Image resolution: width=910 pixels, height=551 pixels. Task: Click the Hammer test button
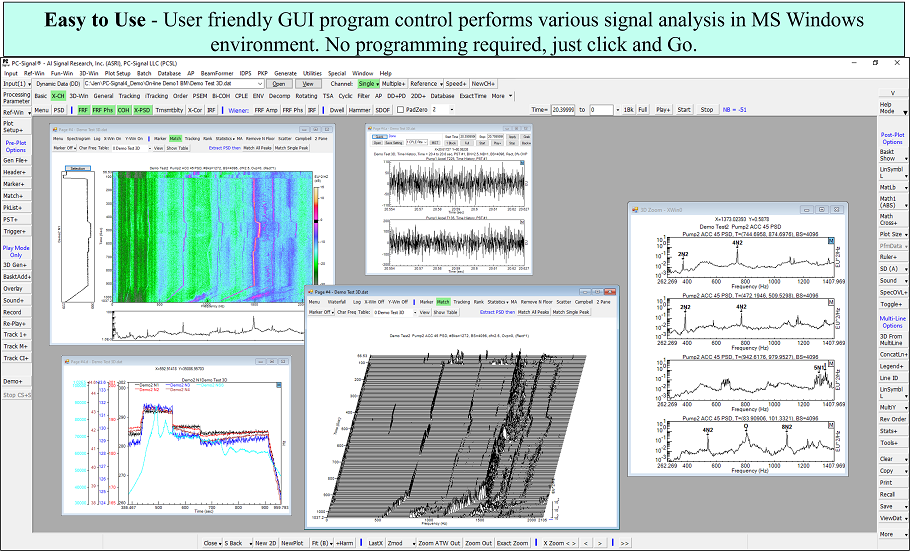pos(360,109)
